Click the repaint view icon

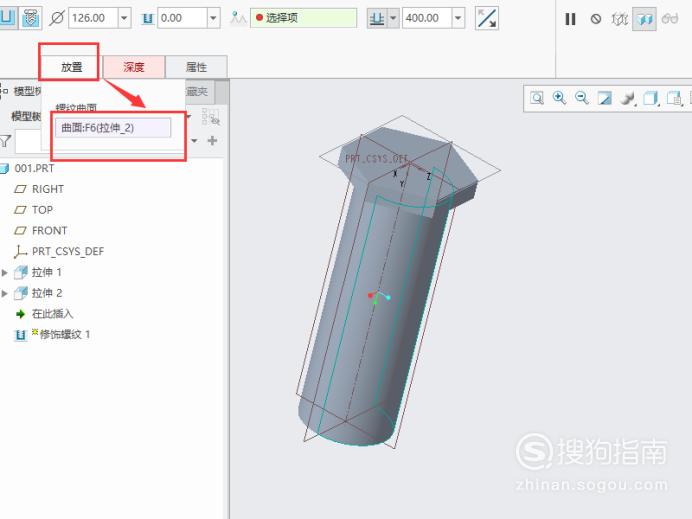click(x=604, y=98)
